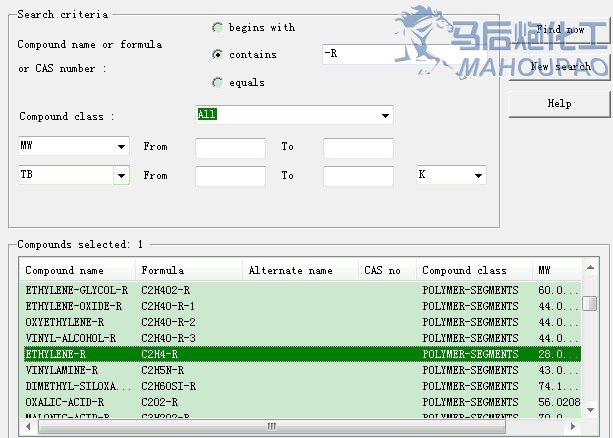The height and width of the screenshot is (438, 613).
Task: Select the OXALIC-ACID-R compound
Action: tap(300, 402)
